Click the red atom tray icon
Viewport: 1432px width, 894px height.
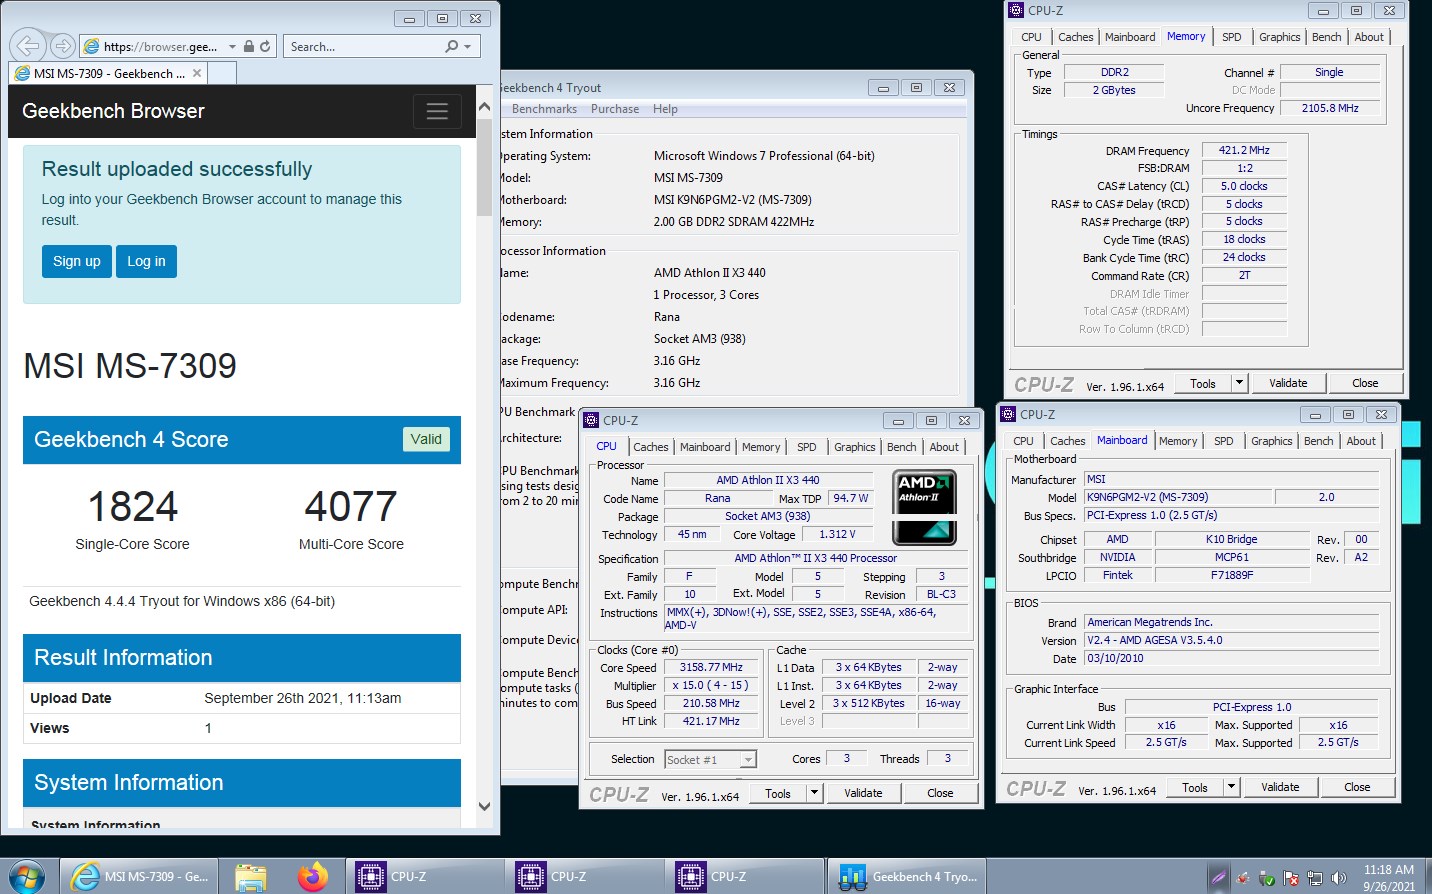click(x=1242, y=878)
